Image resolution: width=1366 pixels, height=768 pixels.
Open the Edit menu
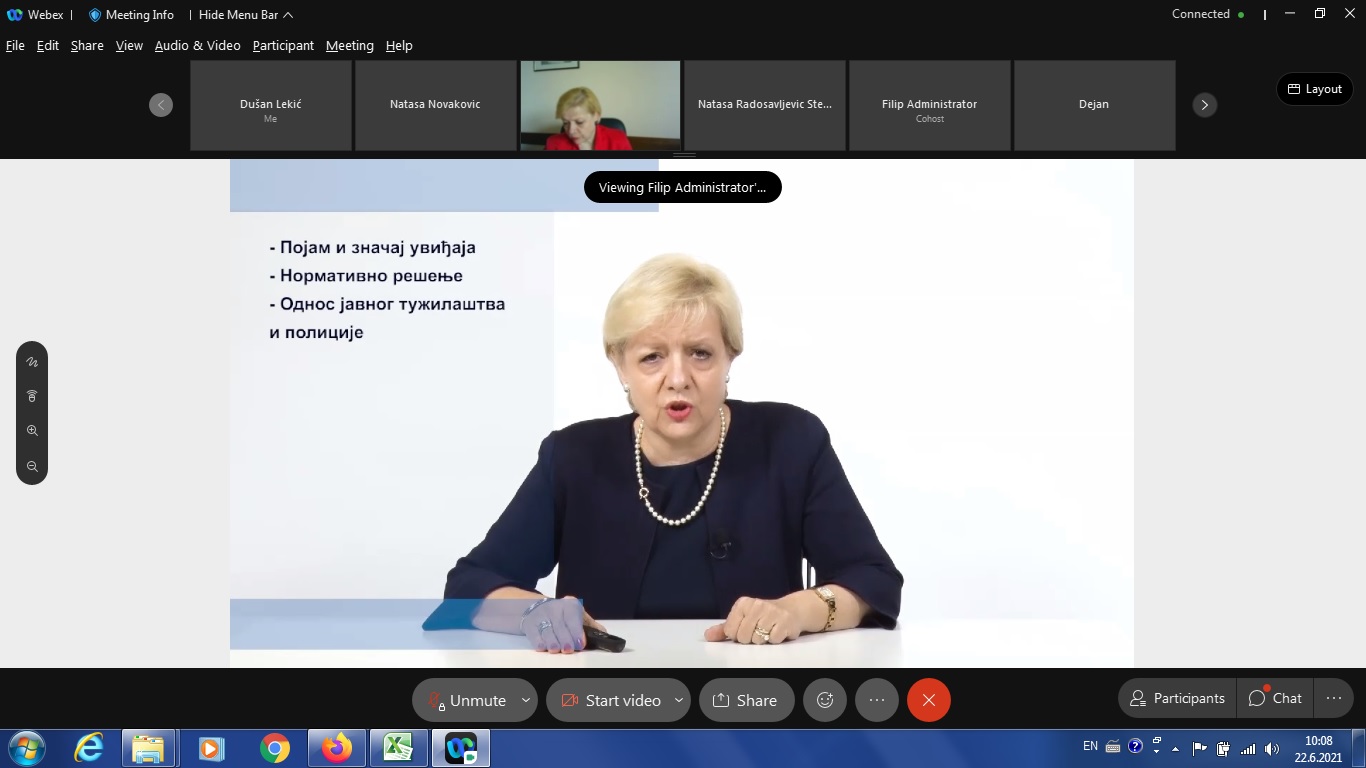point(48,45)
